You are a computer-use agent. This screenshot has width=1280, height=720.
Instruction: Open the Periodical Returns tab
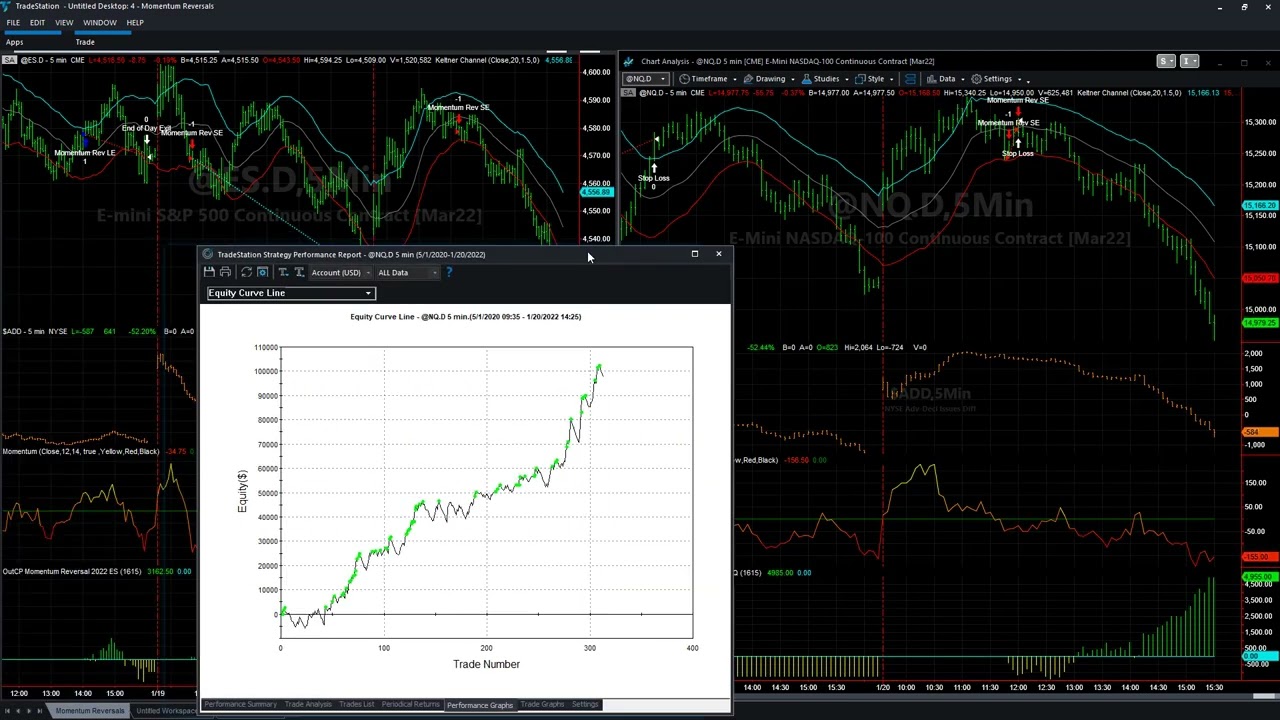410,705
